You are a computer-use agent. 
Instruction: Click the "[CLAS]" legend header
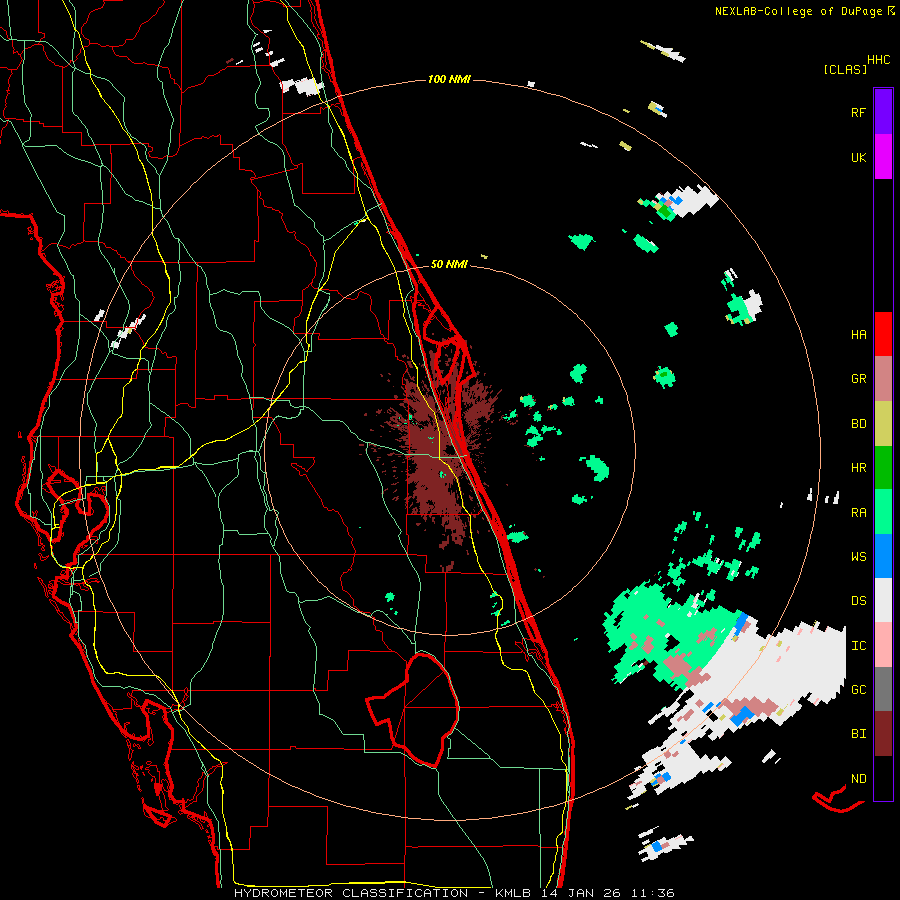coord(845,69)
